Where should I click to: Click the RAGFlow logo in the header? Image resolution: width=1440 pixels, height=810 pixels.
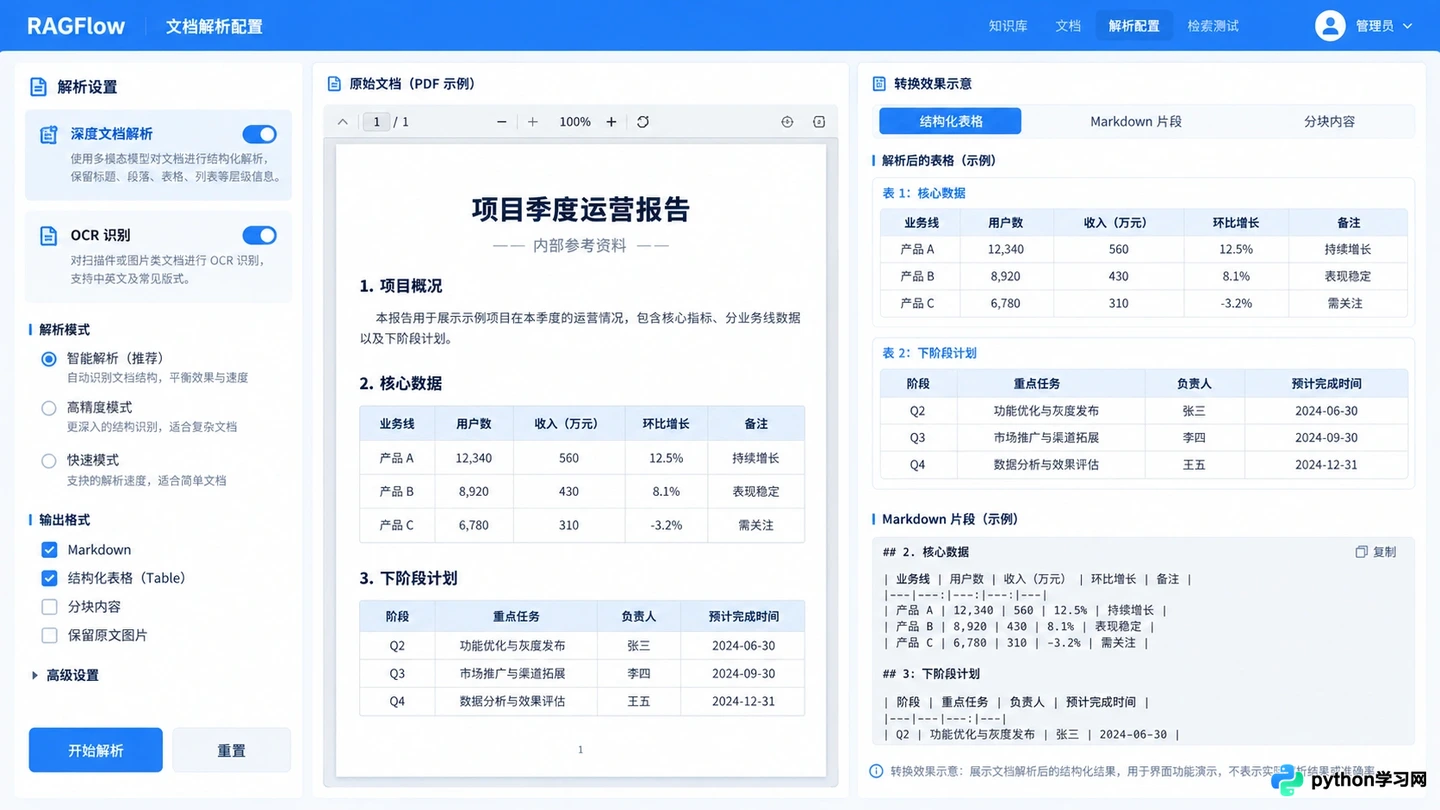pos(76,26)
